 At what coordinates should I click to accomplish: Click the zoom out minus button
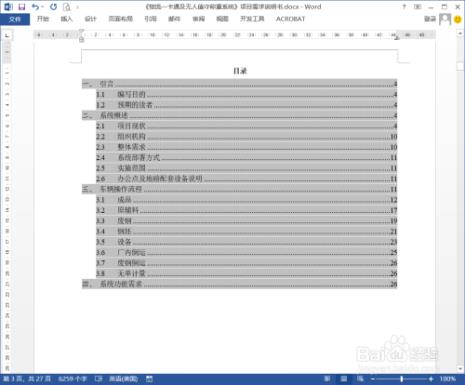coord(373,379)
